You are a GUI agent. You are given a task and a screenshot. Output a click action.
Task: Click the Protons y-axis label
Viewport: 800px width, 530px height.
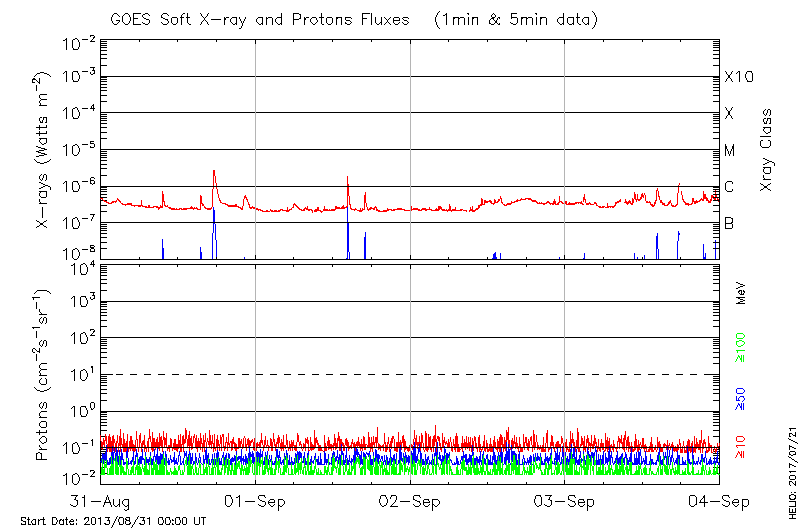(43, 375)
